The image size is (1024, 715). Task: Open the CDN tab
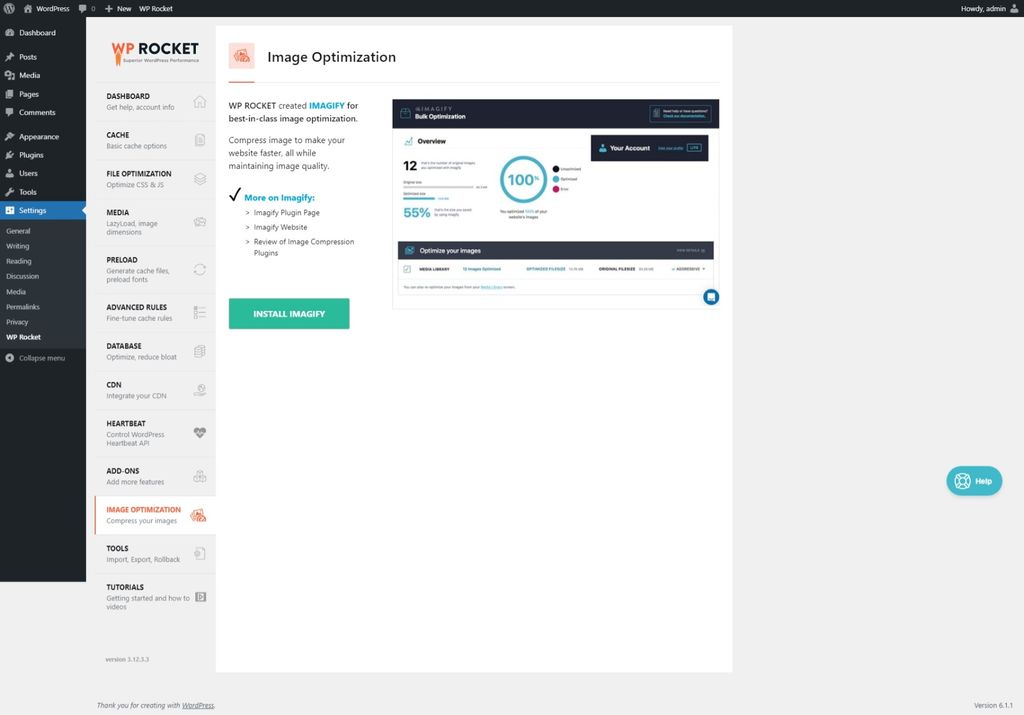tap(155, 390)
